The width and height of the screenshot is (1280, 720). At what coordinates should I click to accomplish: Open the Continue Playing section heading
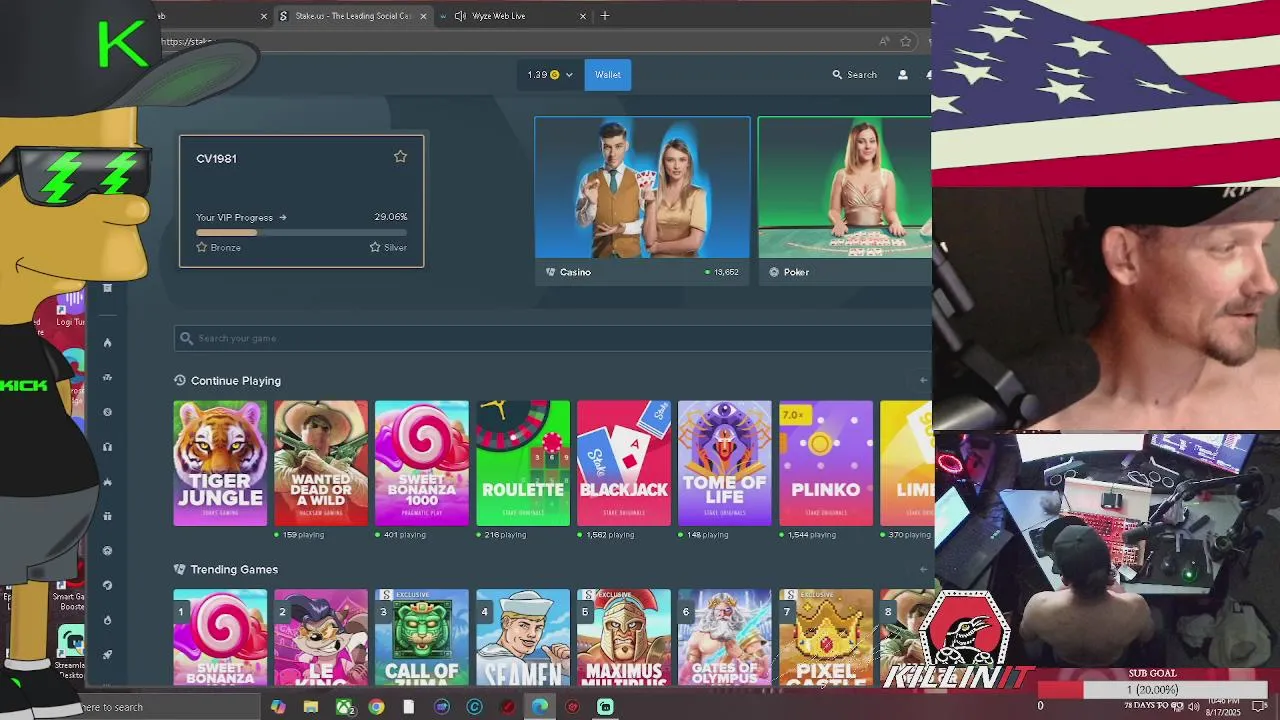click(x=236, y=381)
